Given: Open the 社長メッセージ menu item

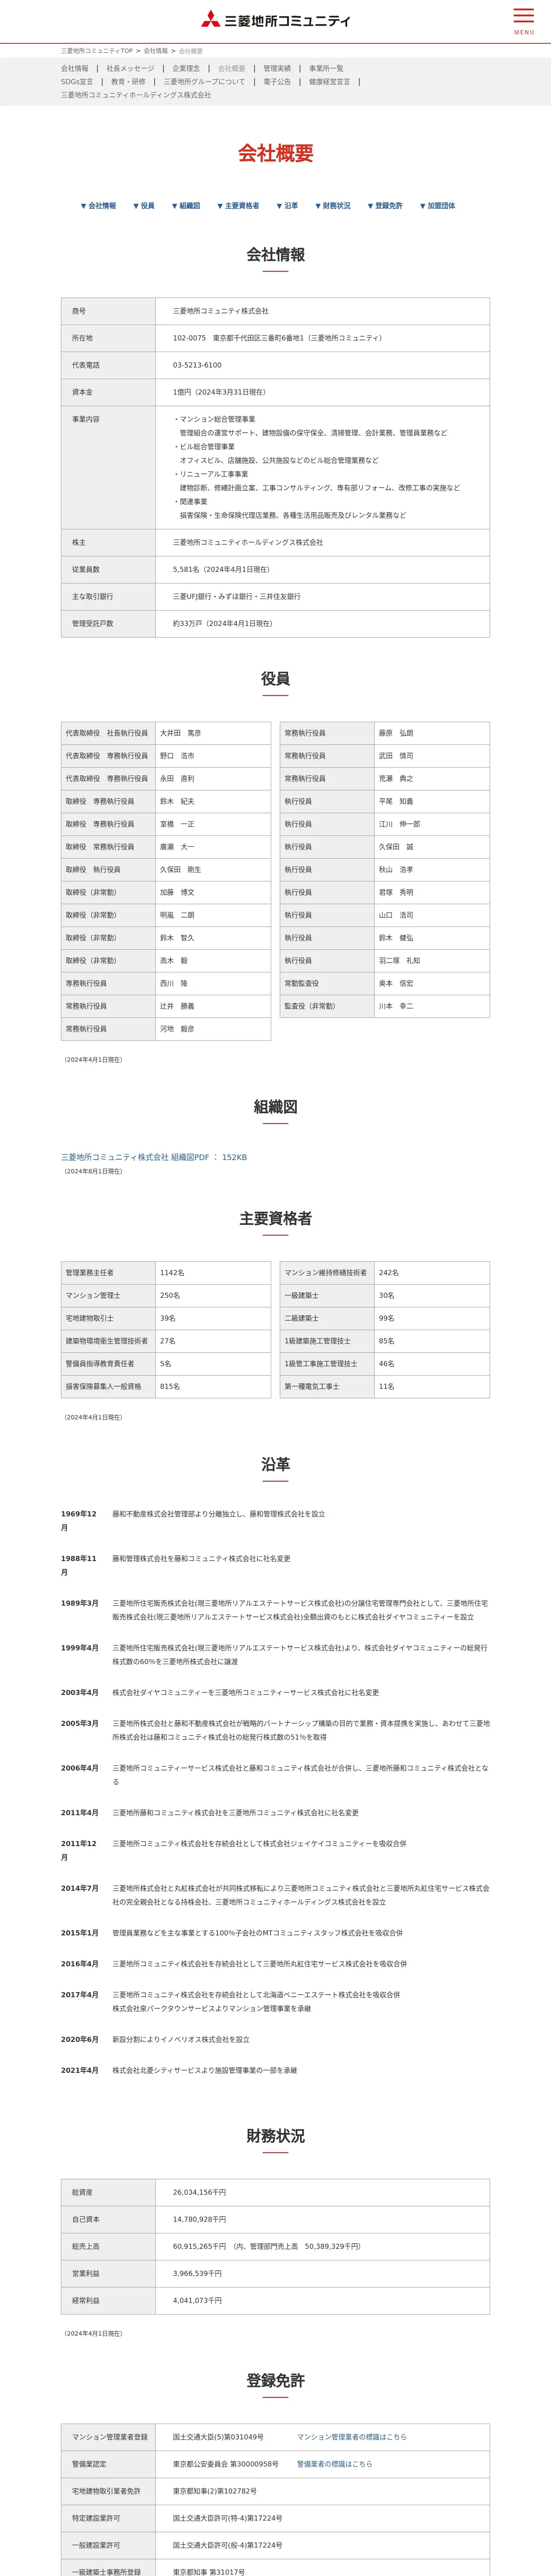Looking at the screenshot, I should point(131,69).
